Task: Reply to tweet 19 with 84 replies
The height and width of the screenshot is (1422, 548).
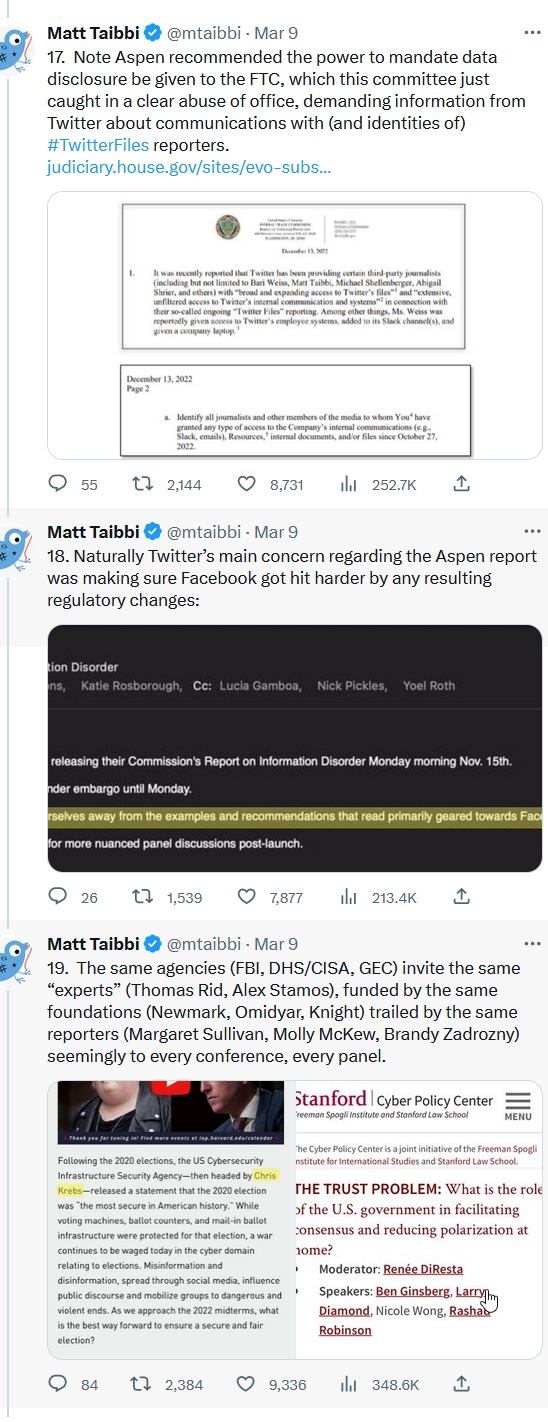Action: pyautogui.click(x=58, y=1384)
